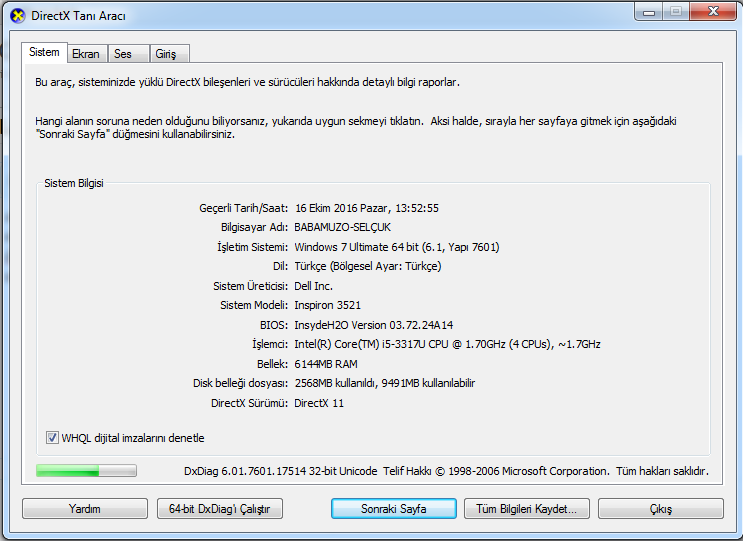Click the DirectX Tanı Aracı window title
The image size is (744, 544).
(x=78, y=16)
